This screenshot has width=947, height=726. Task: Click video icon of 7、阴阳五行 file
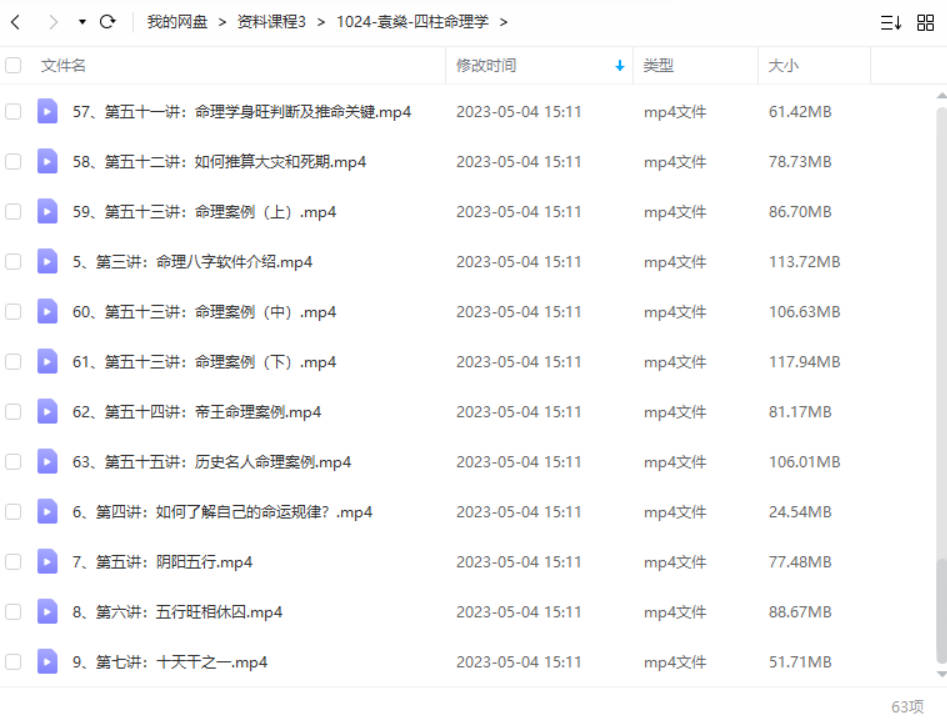47,562
